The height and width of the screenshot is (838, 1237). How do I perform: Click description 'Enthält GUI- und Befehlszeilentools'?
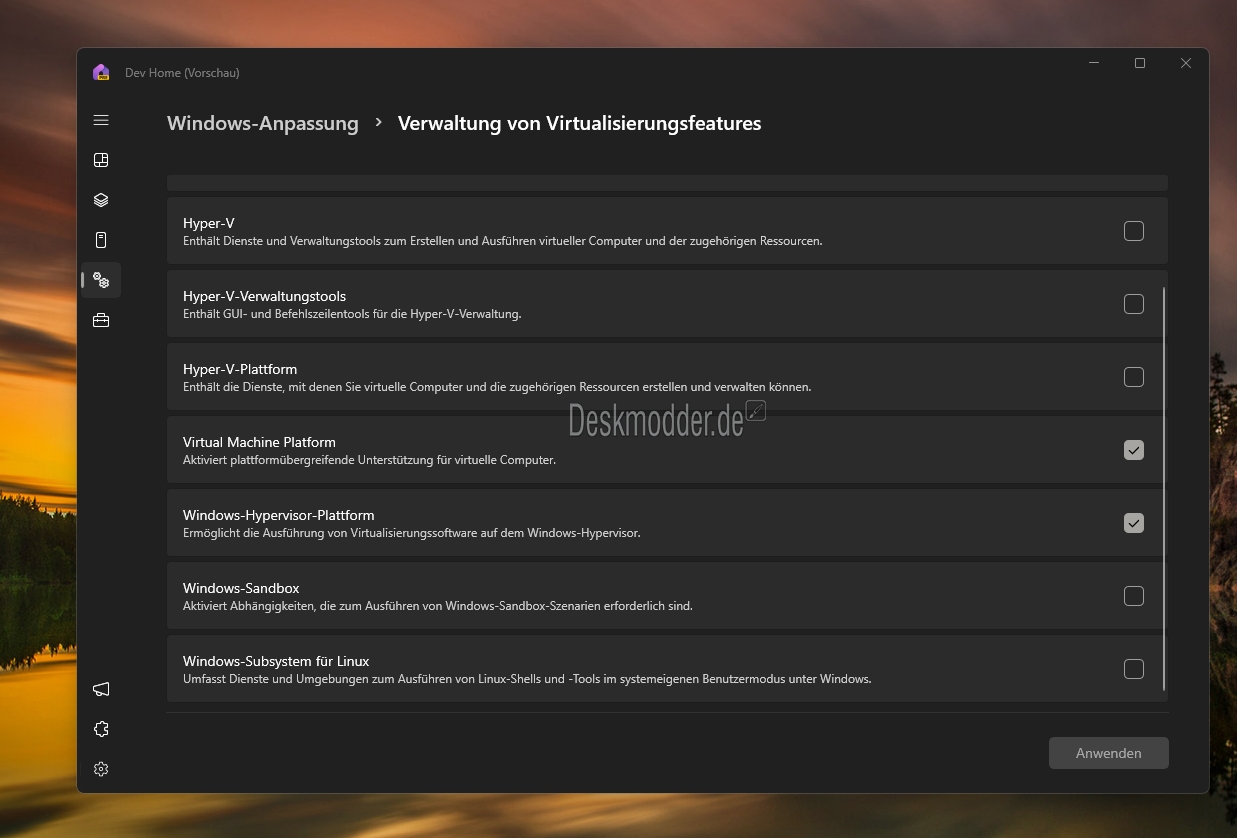coord(352,314)
